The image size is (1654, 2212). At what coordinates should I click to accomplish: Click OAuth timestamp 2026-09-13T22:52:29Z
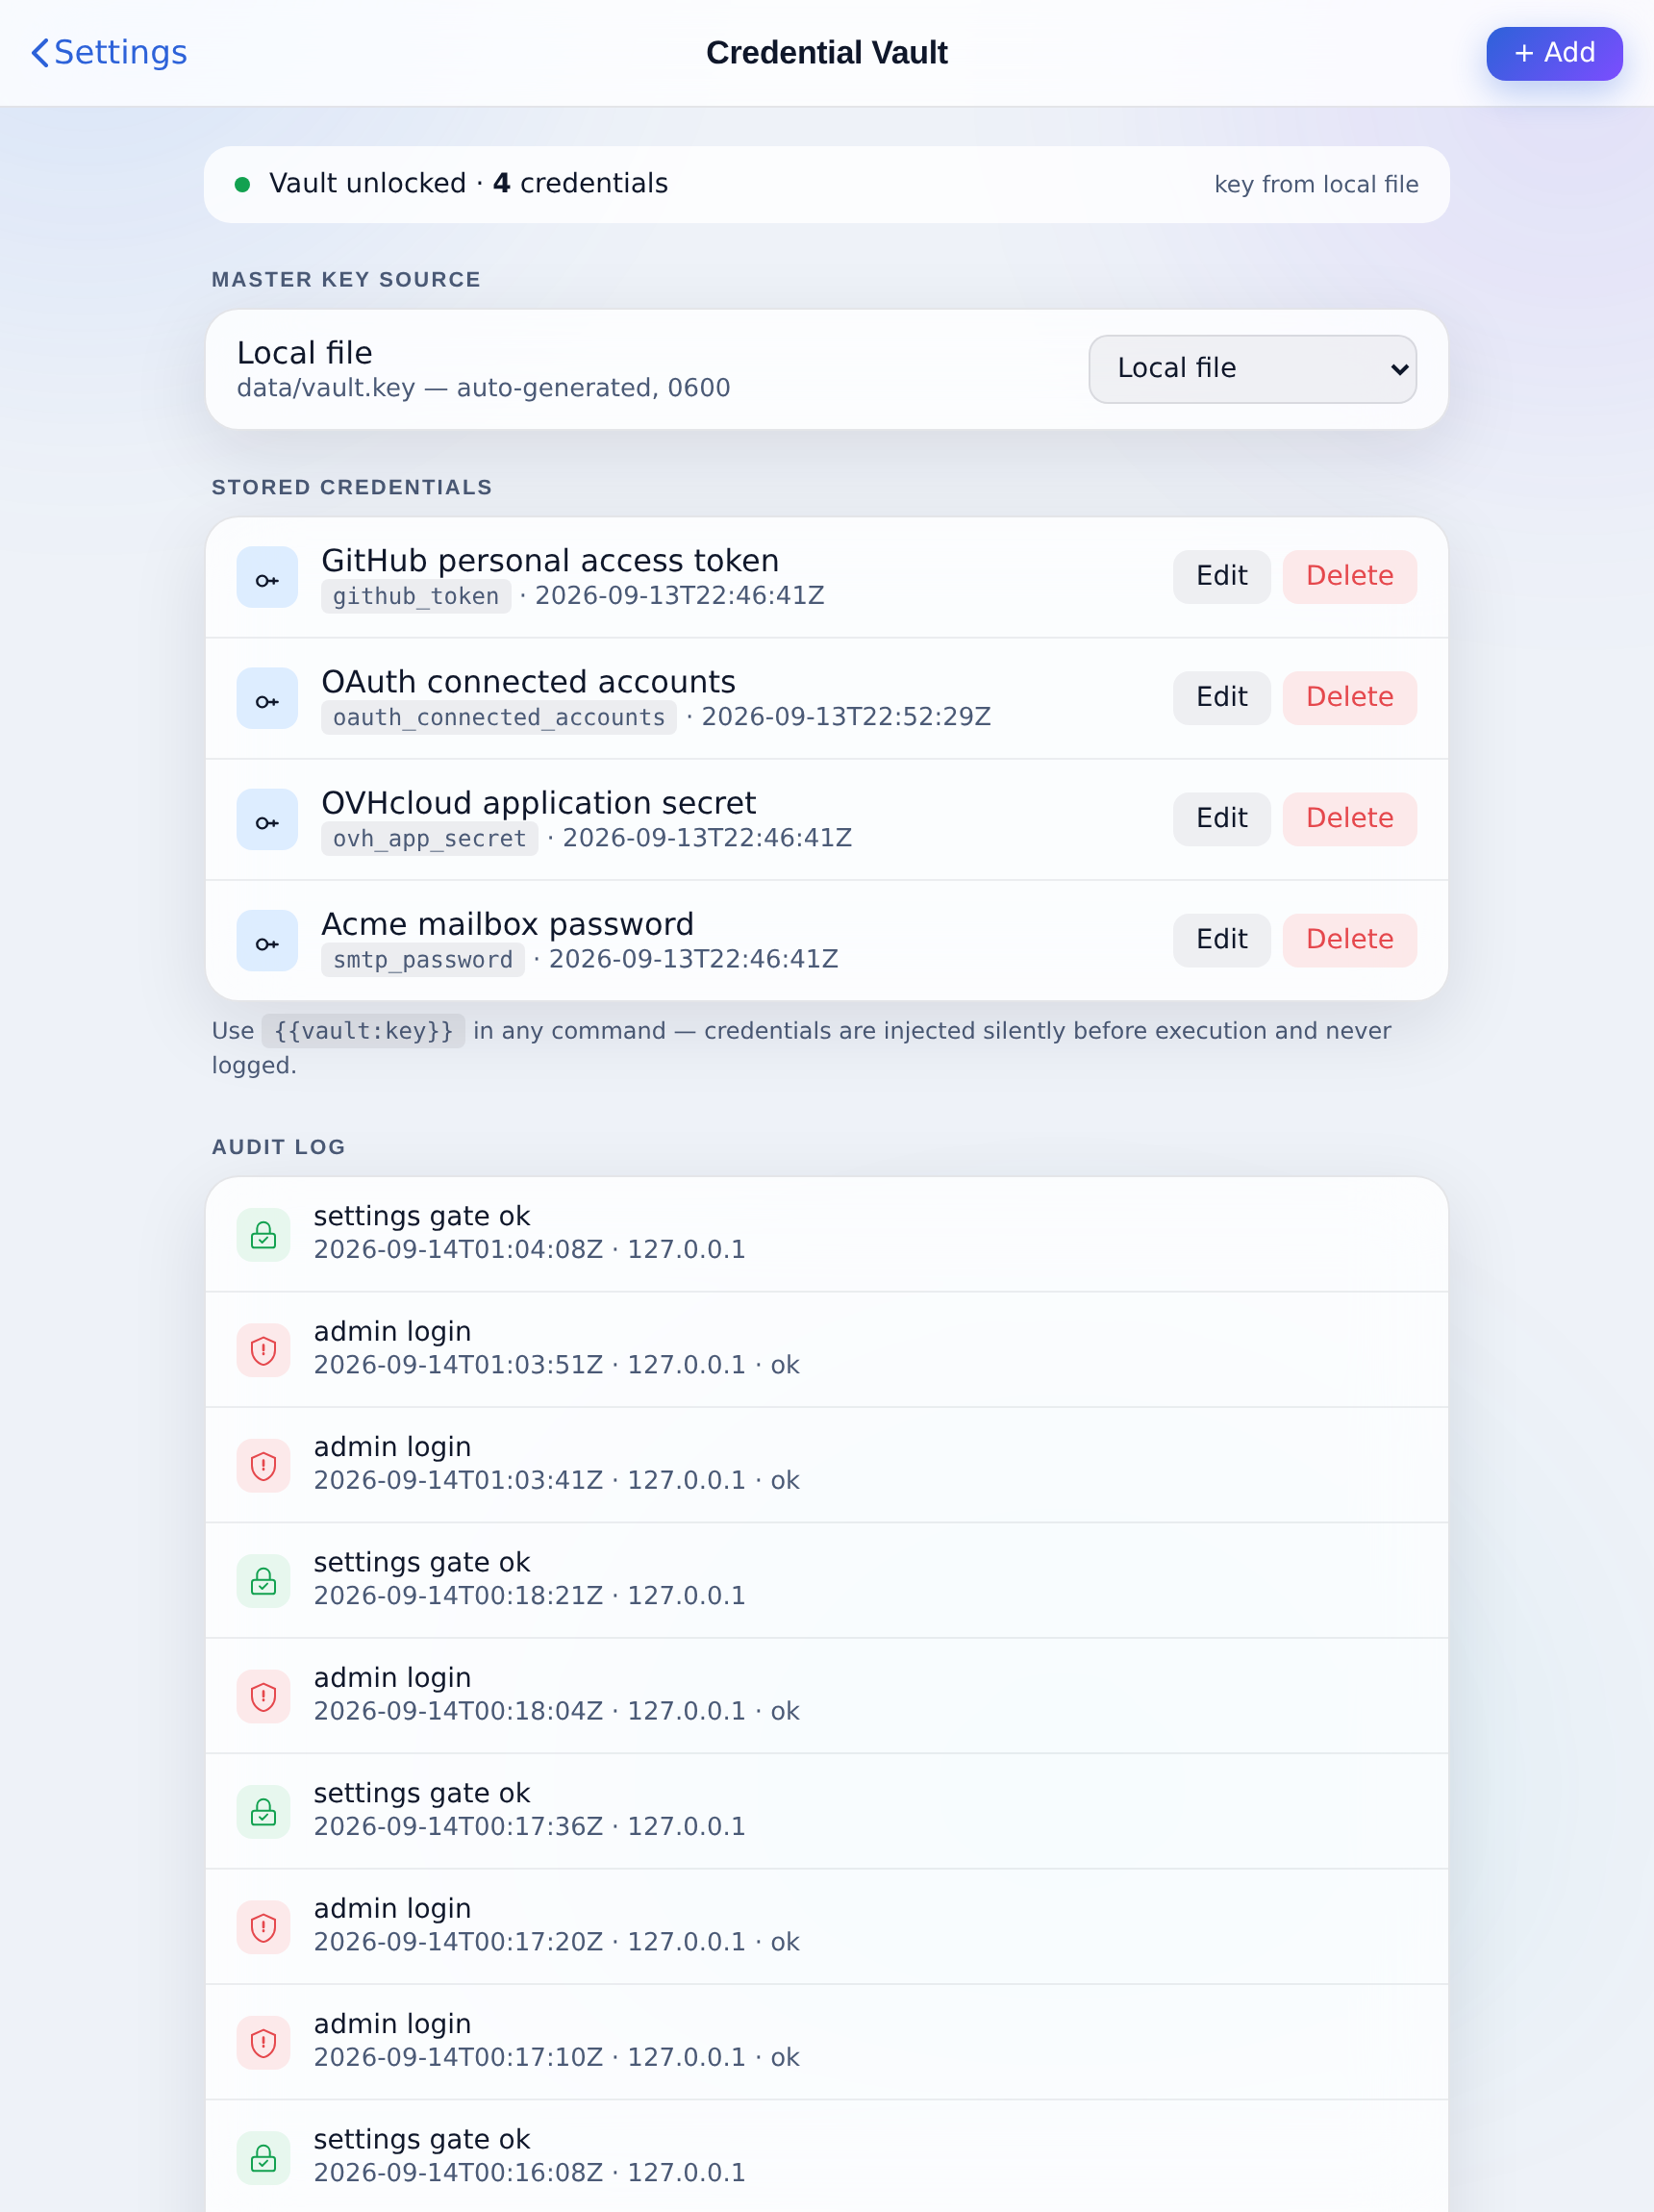click(846, 716)
